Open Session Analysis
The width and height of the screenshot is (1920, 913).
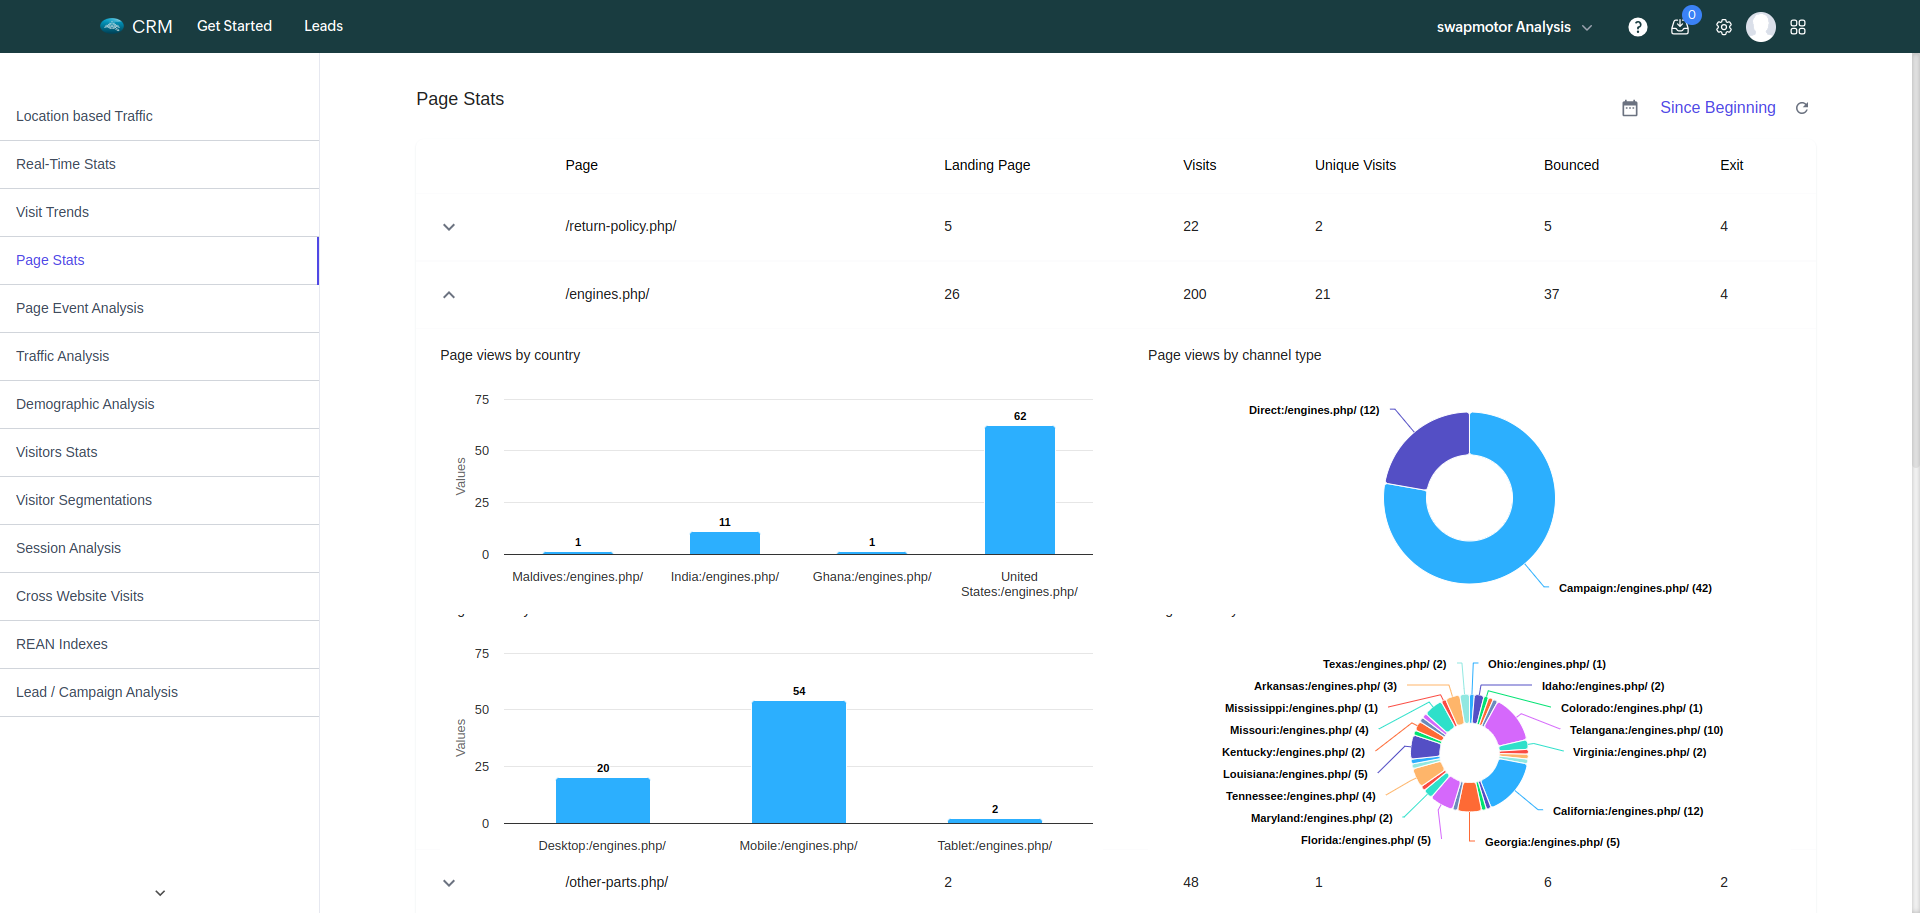click(x=159, y=548)
